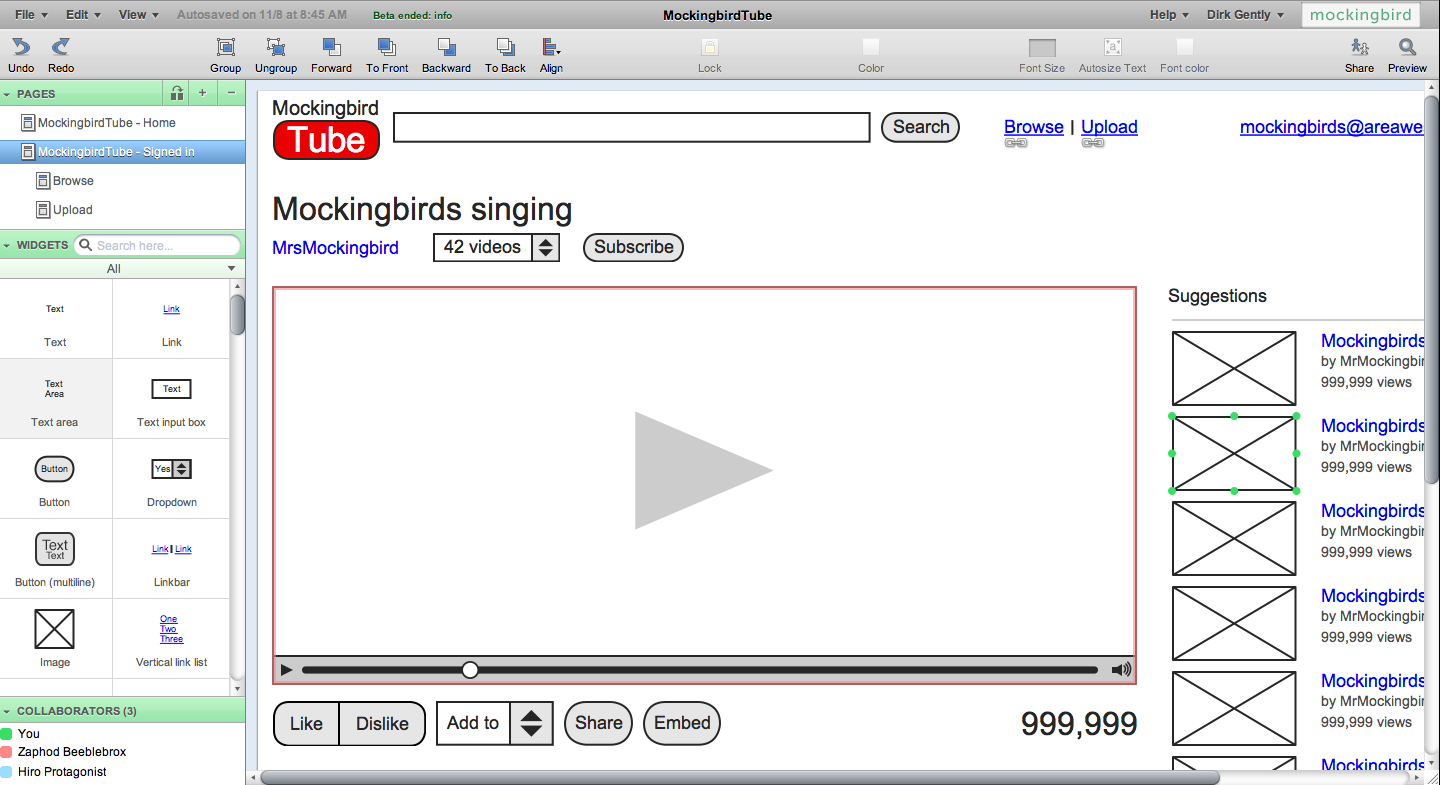This screenshot has width=1440, height=785.
Task: Collapse the Widgets panel
Action: click(8, 245)
